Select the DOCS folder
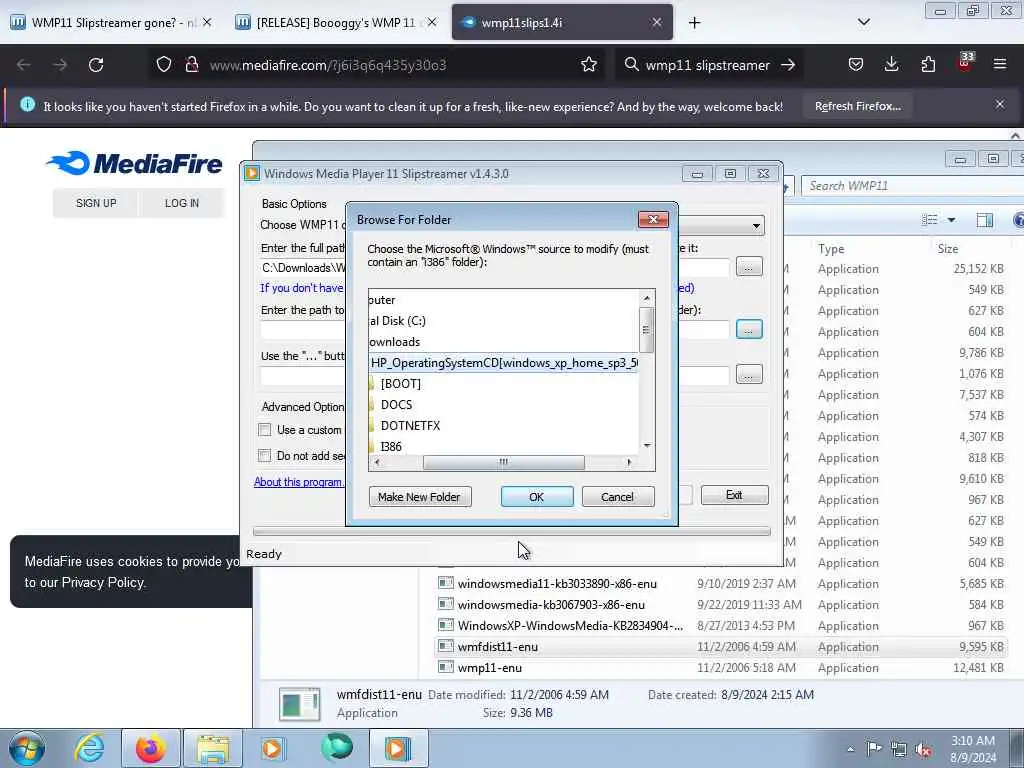The width and height of the screenshot is (1024, 768). coord(396,404)
